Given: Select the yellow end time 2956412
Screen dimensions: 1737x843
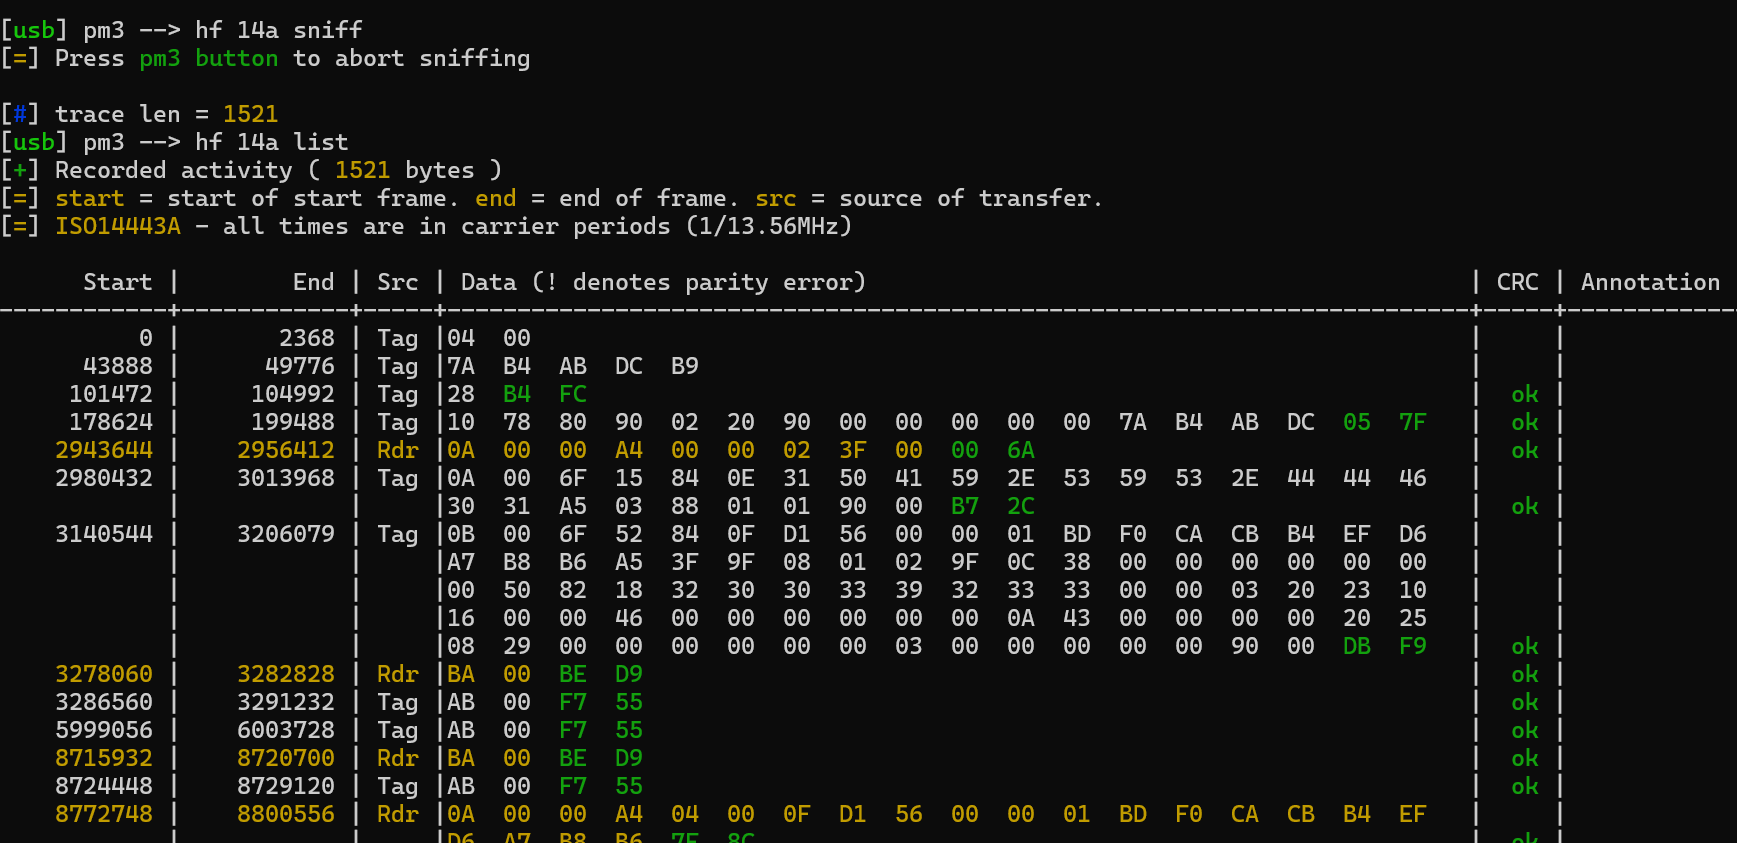Looking at the screenshot, I should click(286, 450).
